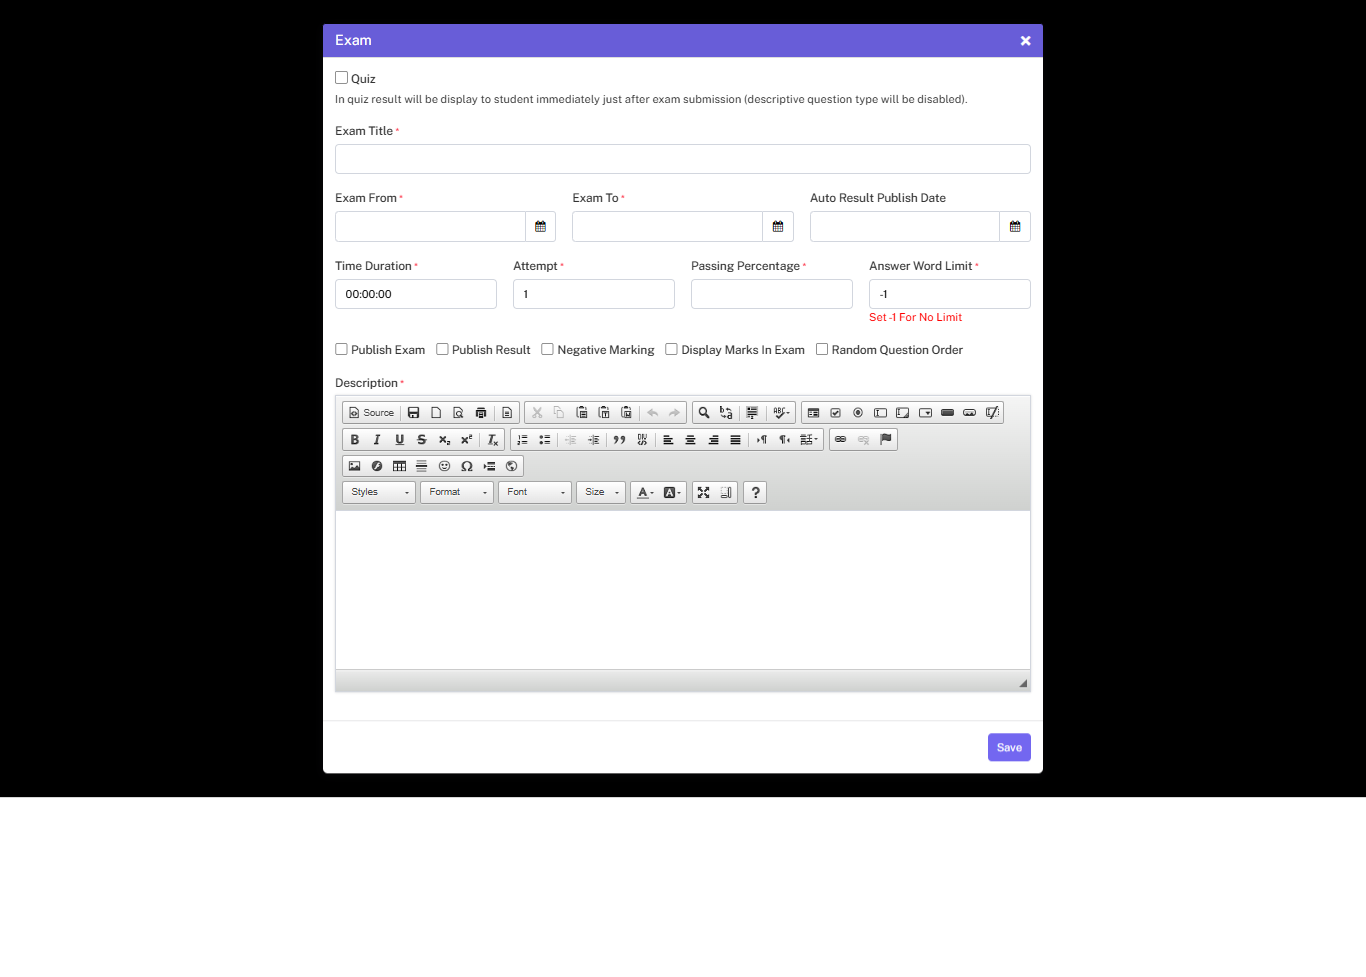Screen dimensions: 1366x977
Task: Click the anchor flag icon
Action: 885,440
